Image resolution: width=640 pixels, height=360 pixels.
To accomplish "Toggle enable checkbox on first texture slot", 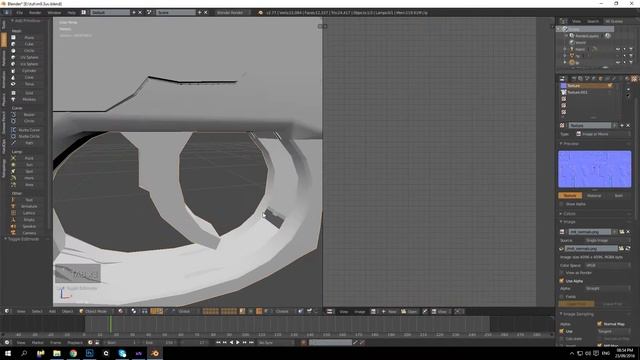I will [x=610, y=86].
